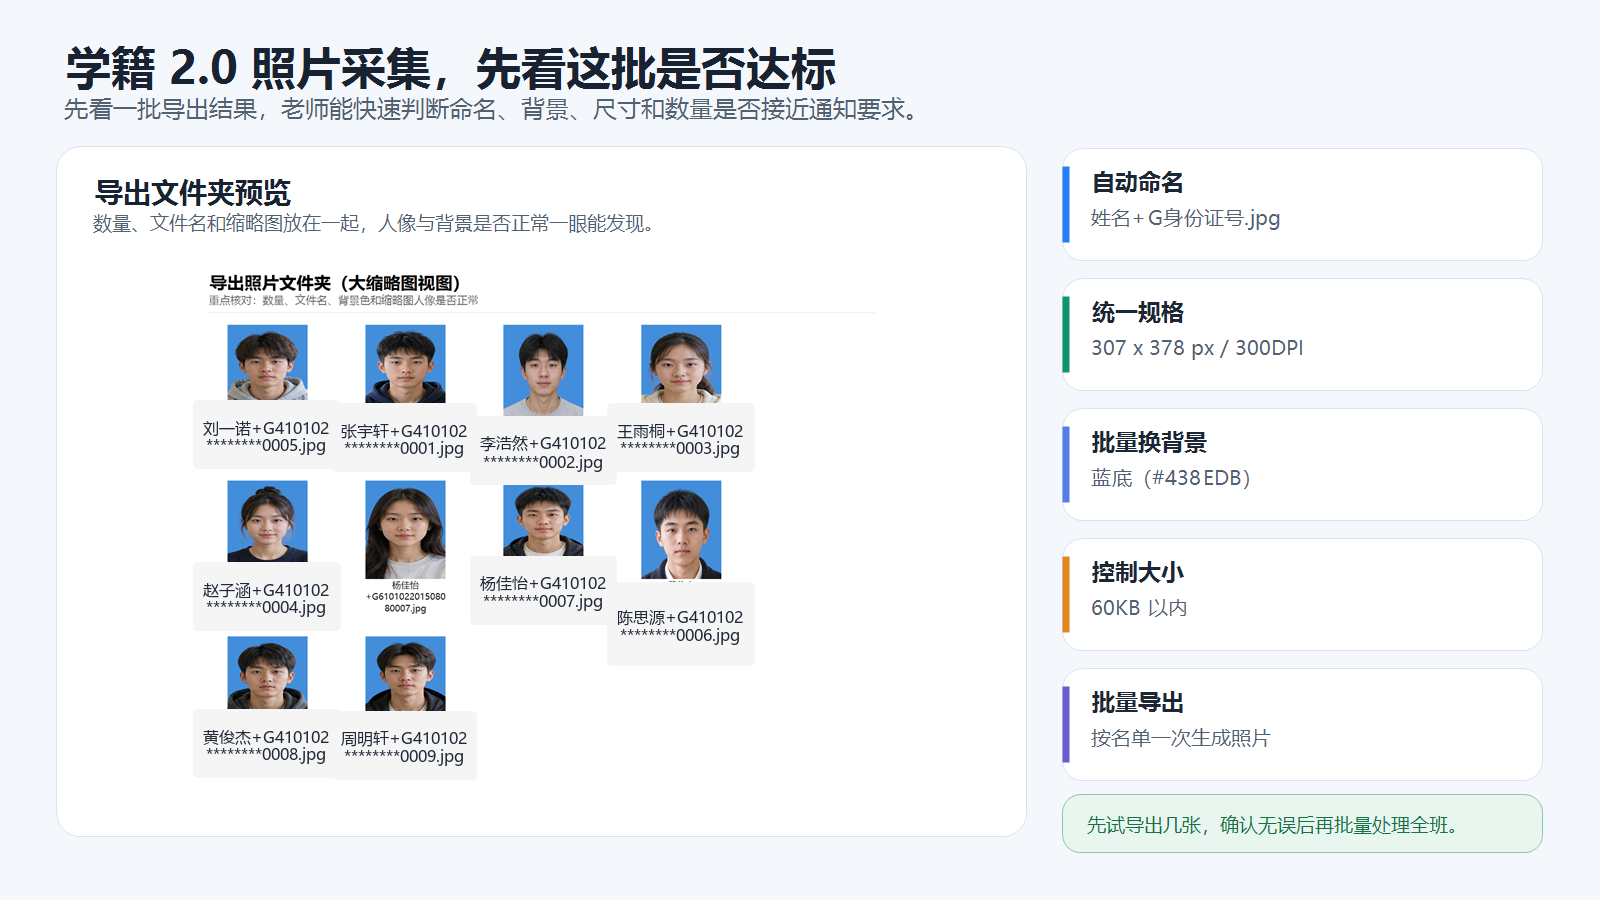Select the long-haired girl thumbnail with gray shirt

(405, 529)
